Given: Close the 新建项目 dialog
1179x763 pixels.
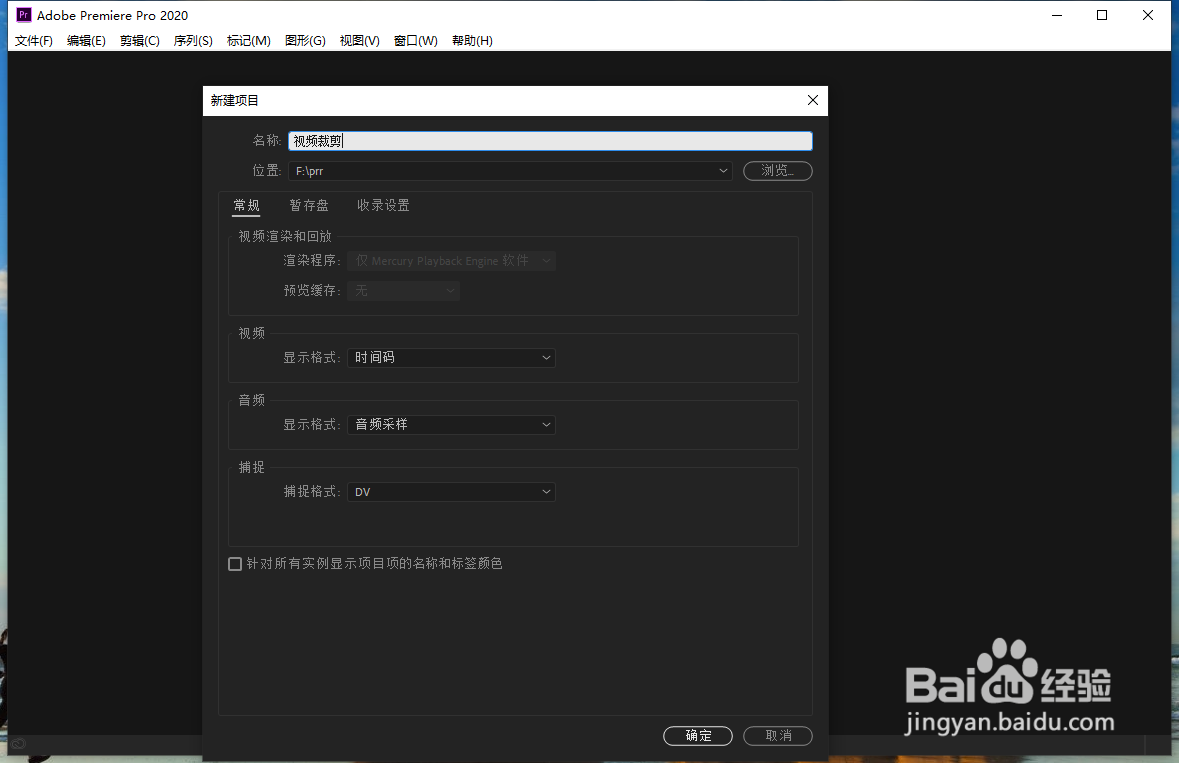Looking at the screenshot, I should (x=813, y=100).
